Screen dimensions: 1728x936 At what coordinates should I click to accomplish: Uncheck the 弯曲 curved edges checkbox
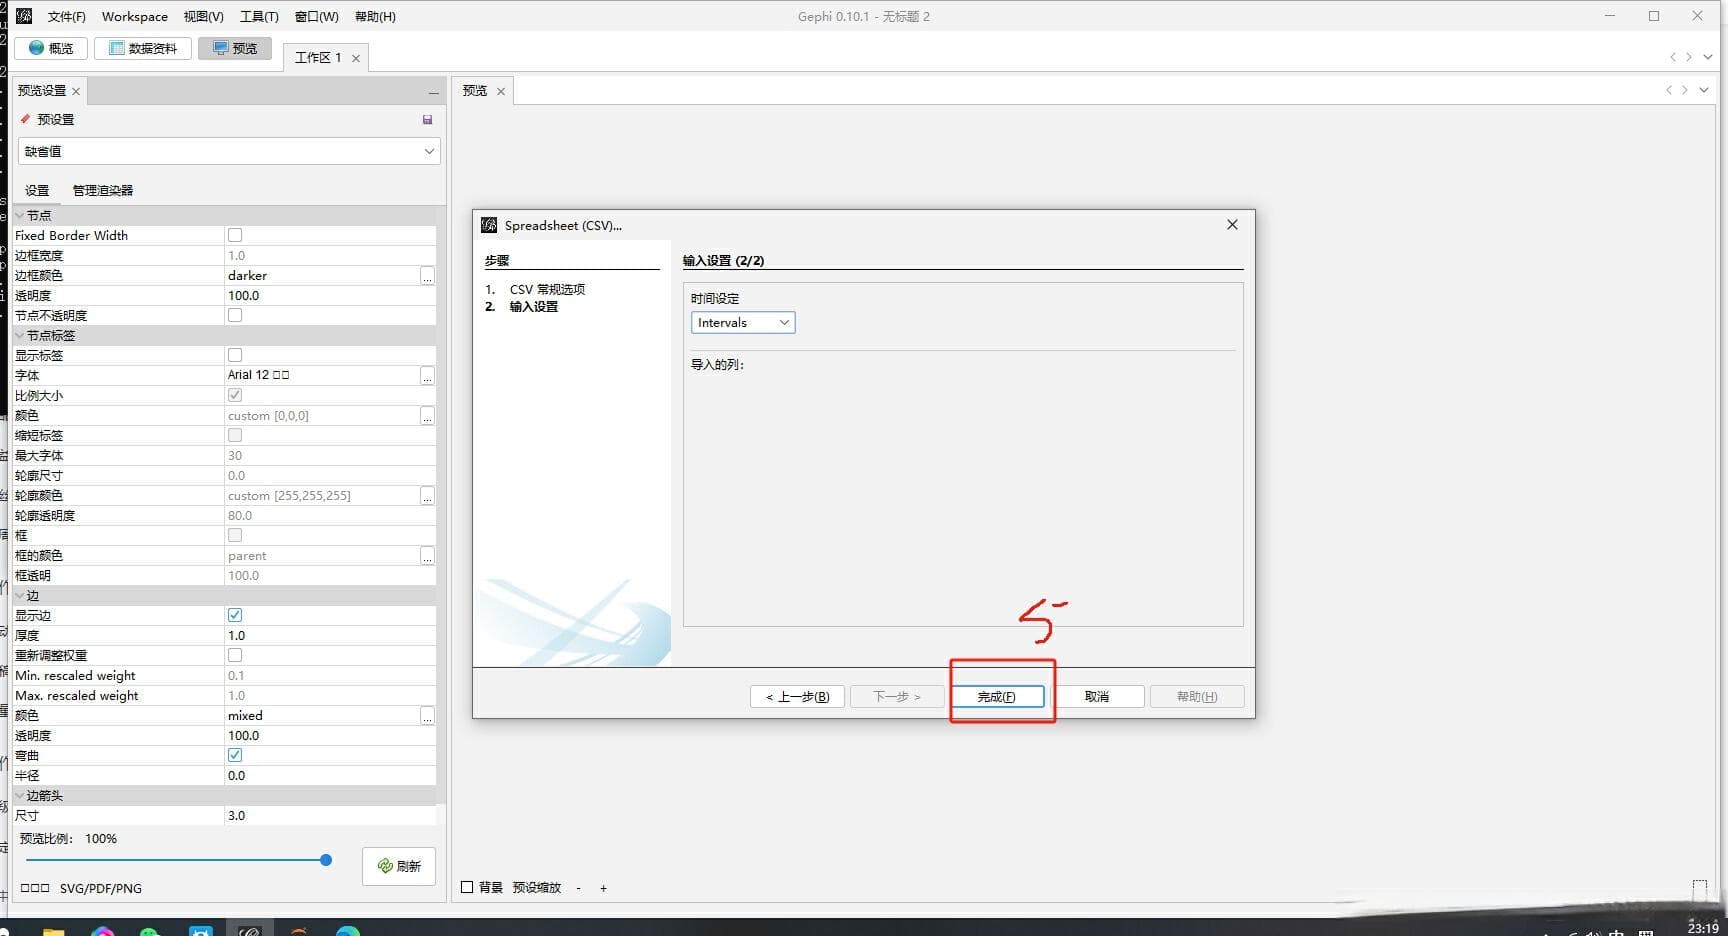click(235, 755)
